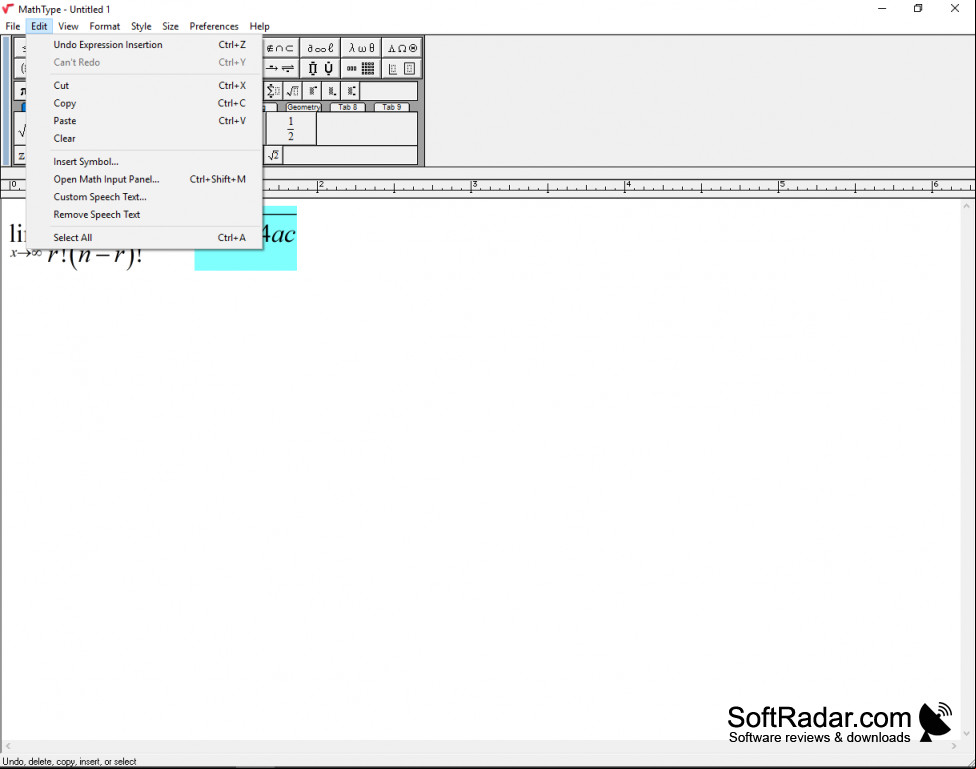Choose Custom Speech Text

(x=144, y=197)
